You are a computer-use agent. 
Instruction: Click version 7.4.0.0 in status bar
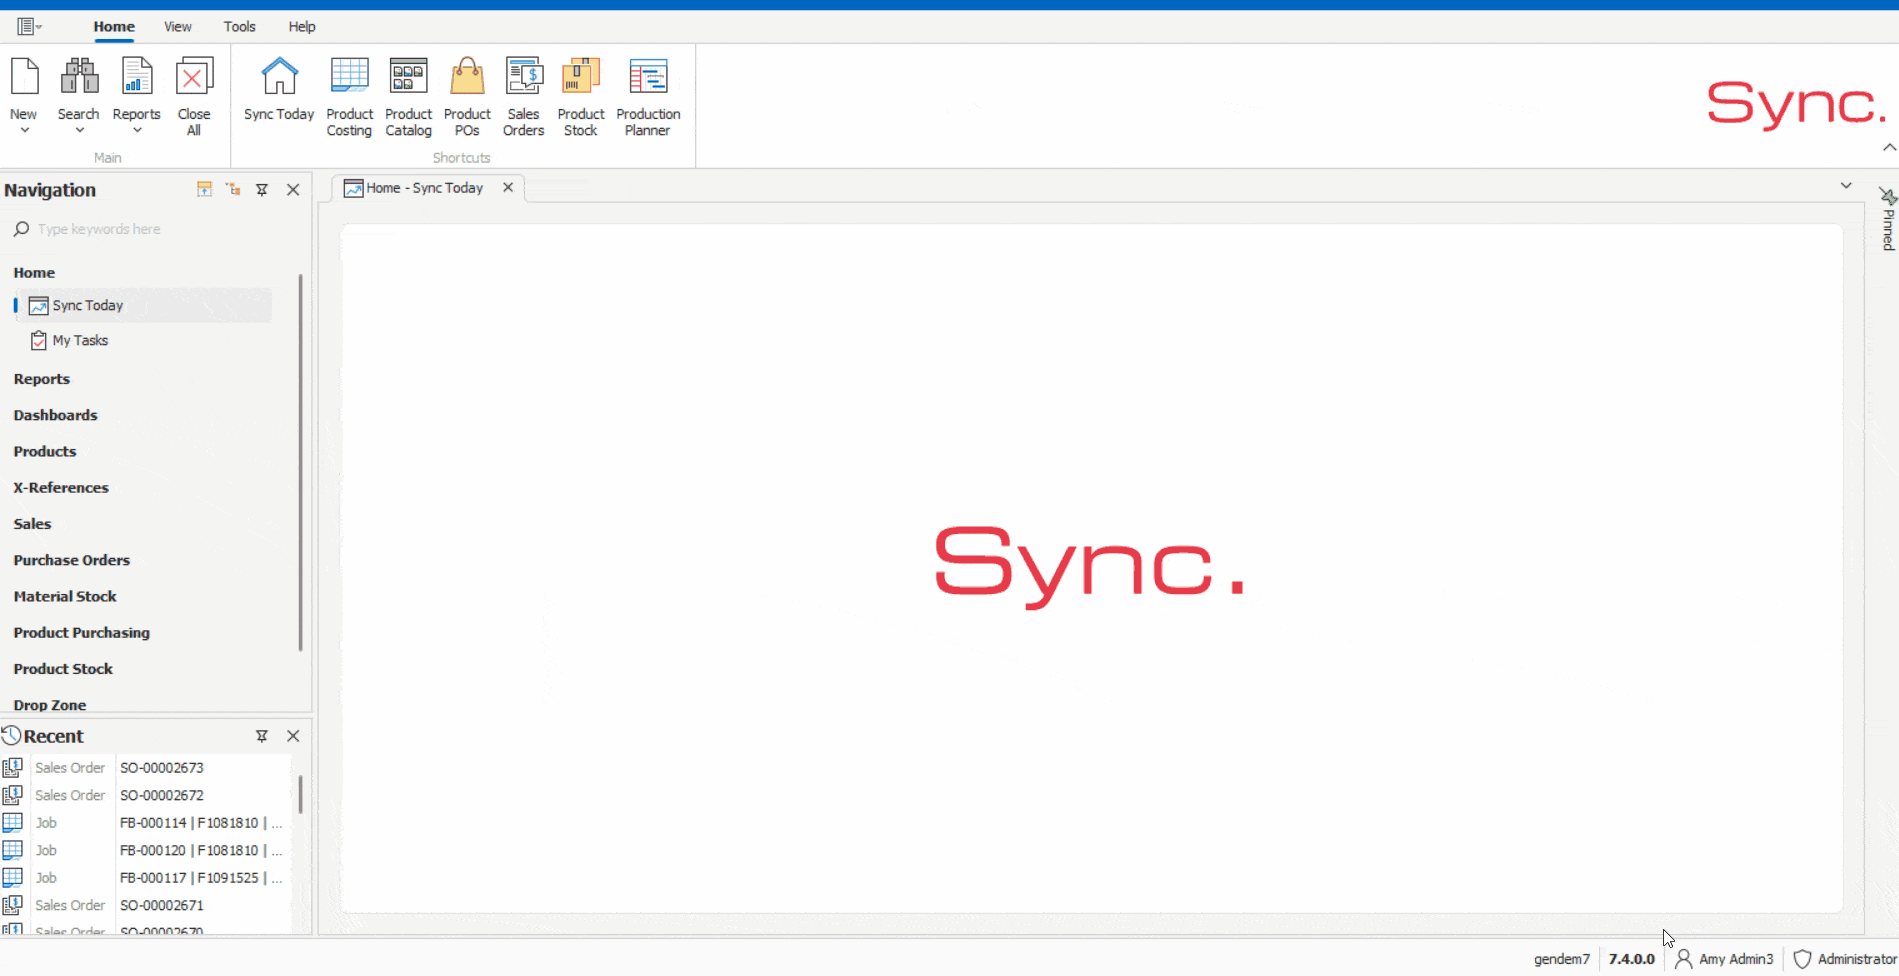point(1631,959)
